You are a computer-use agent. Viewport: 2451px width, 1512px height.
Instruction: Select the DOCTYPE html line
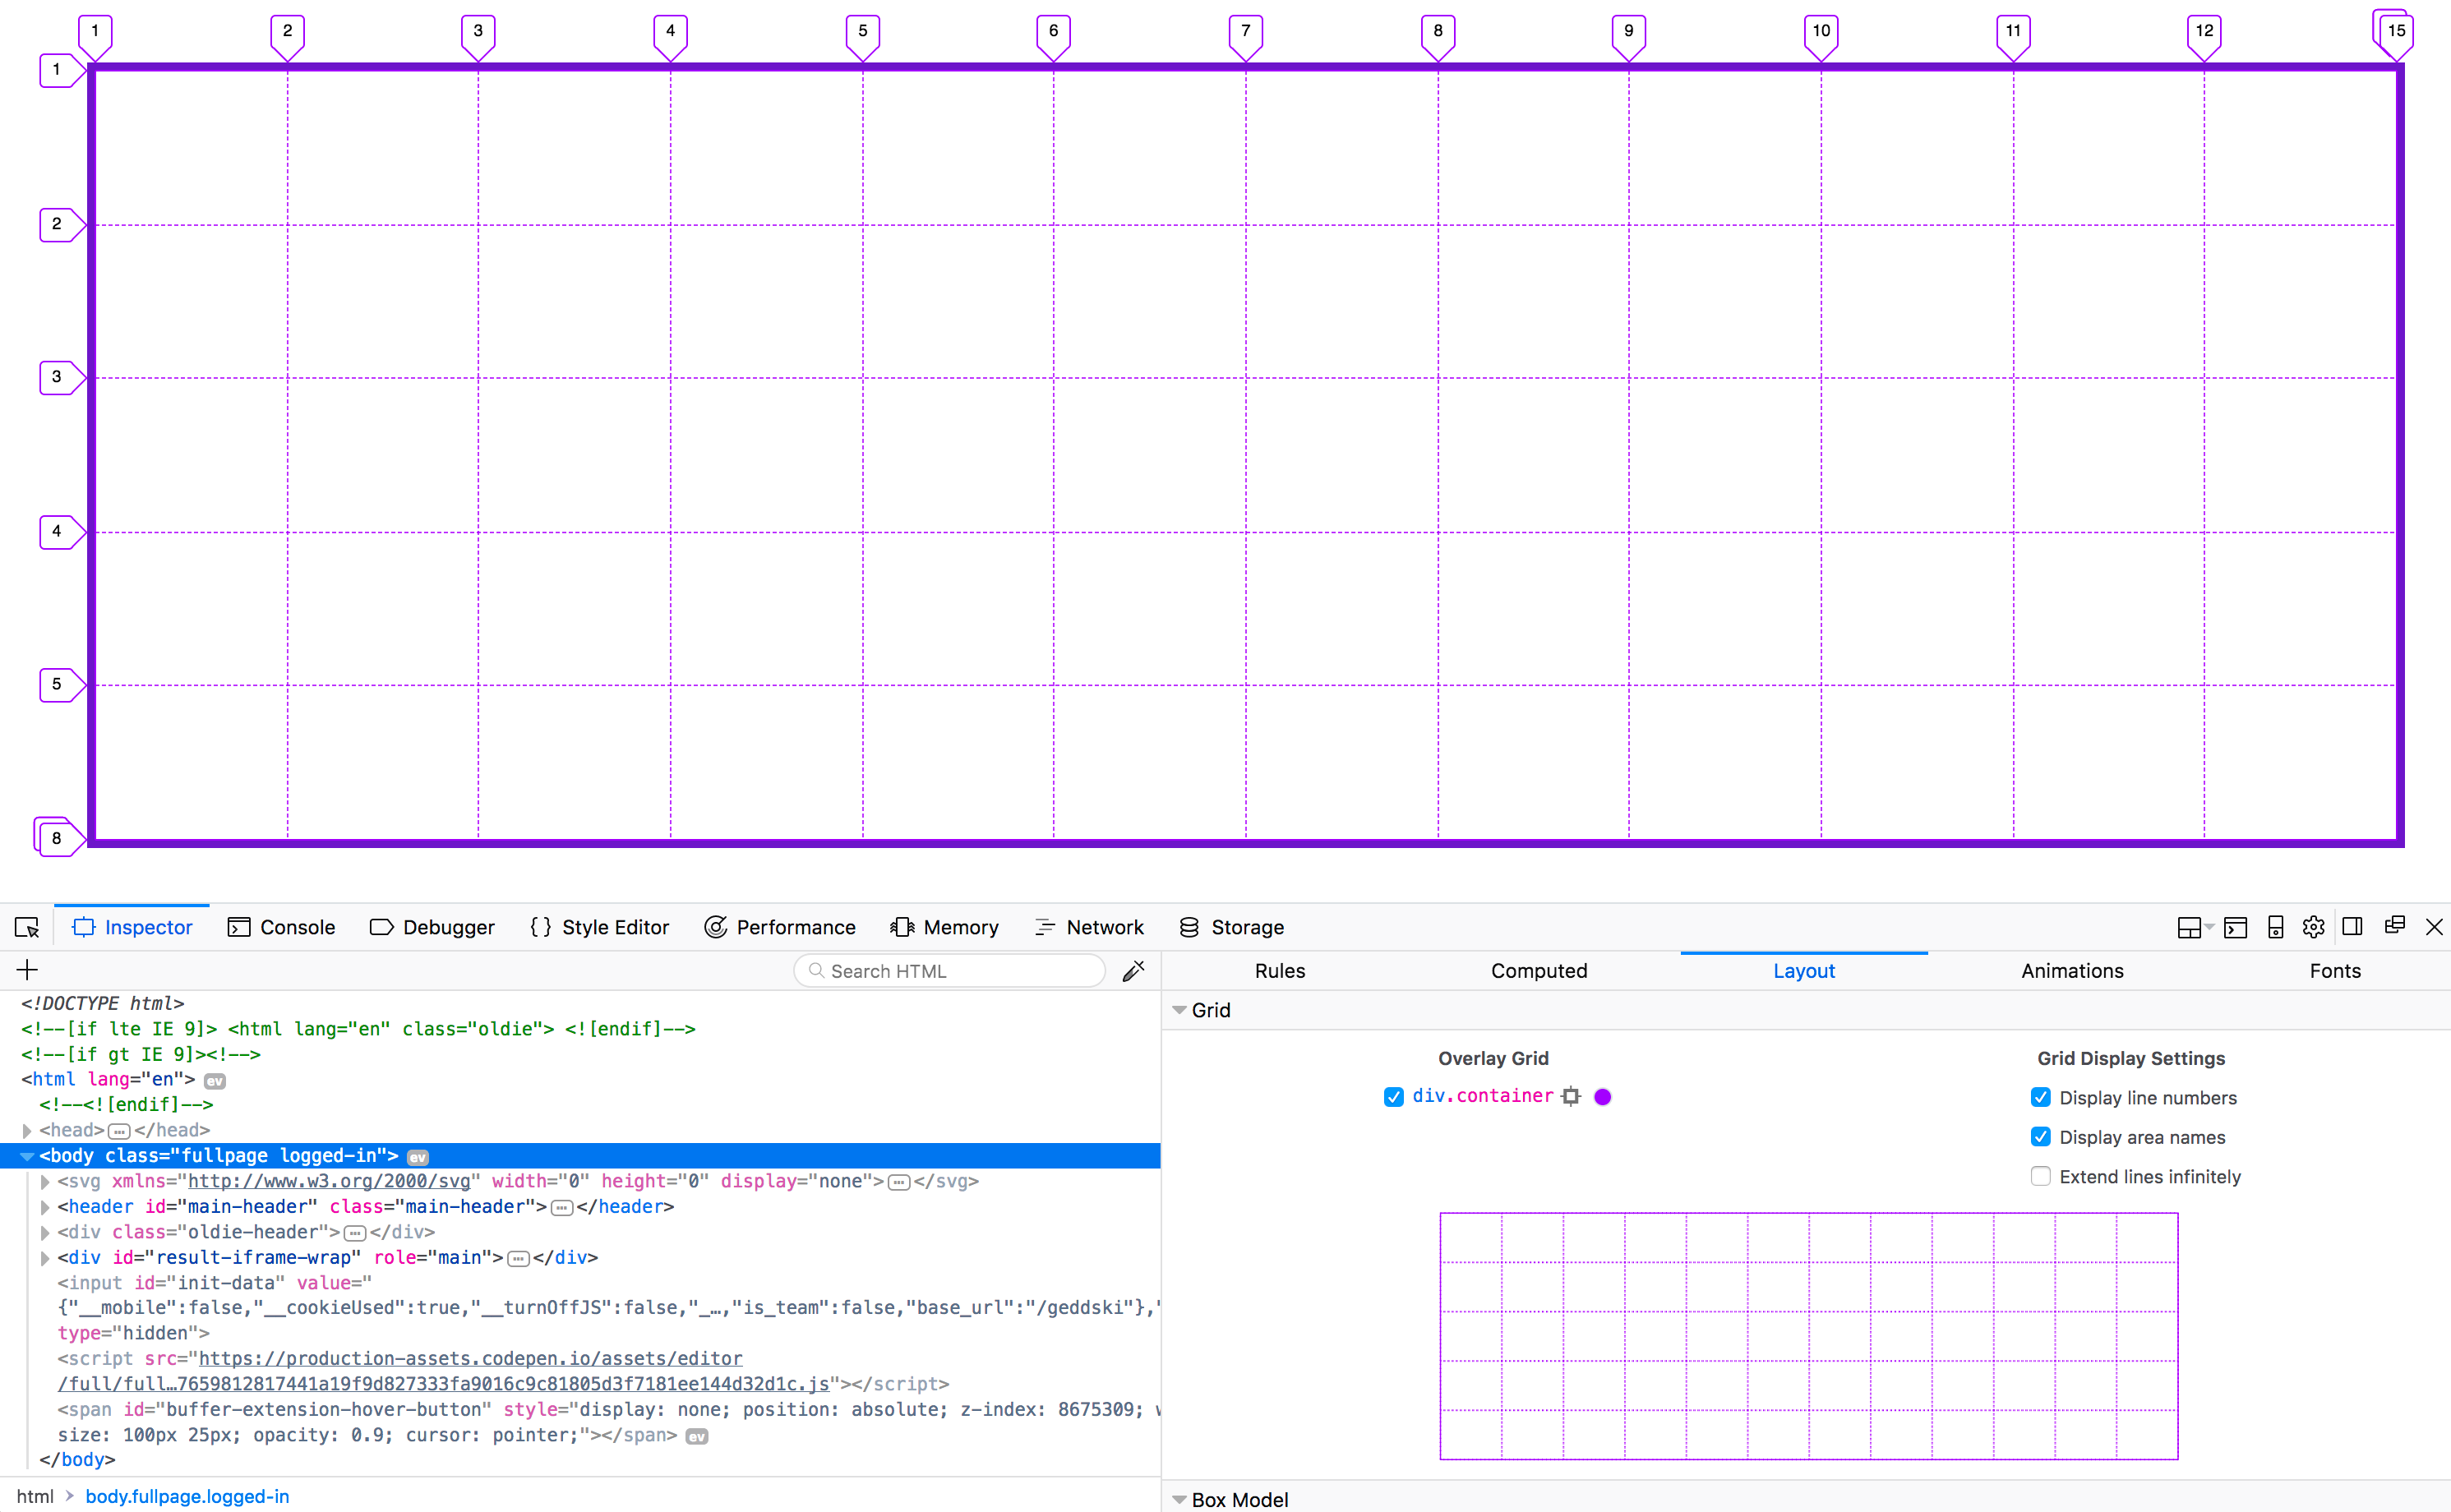103,1003
